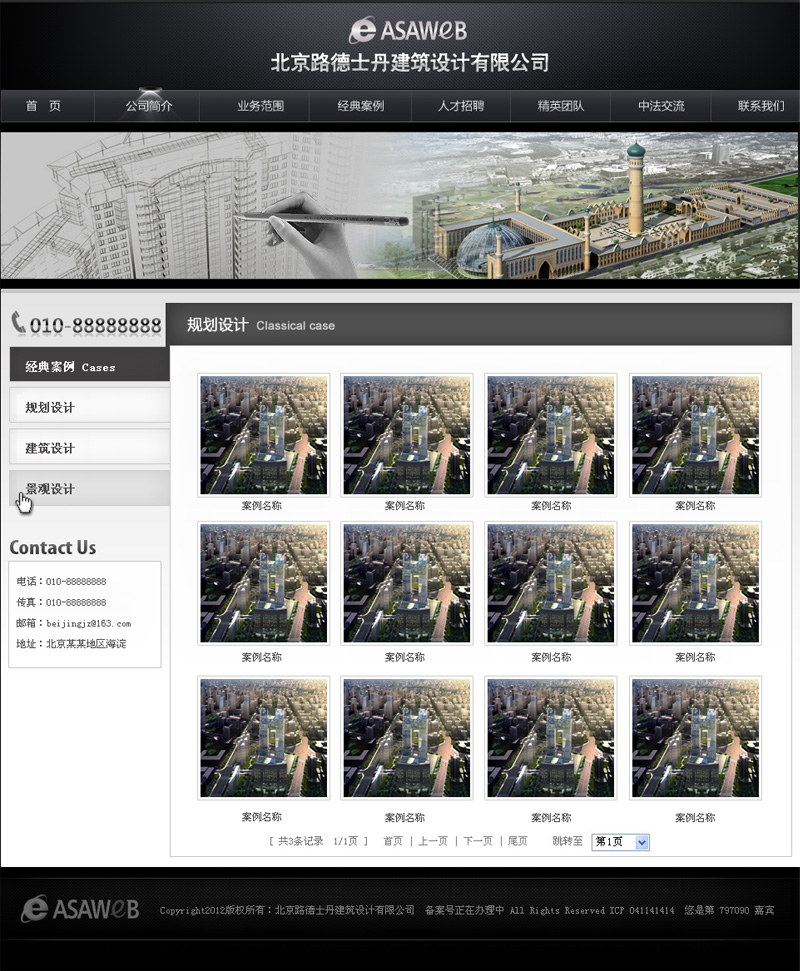Go to 尾页 in pagination

tap(517, 842)
